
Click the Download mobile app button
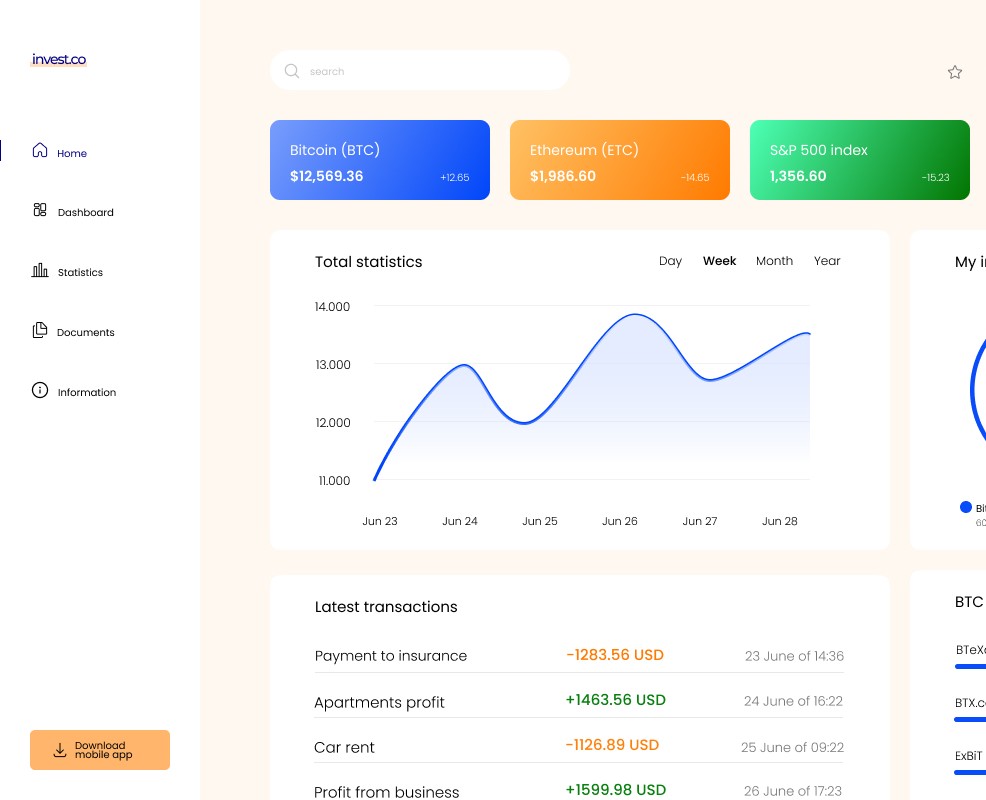point(100,750)
